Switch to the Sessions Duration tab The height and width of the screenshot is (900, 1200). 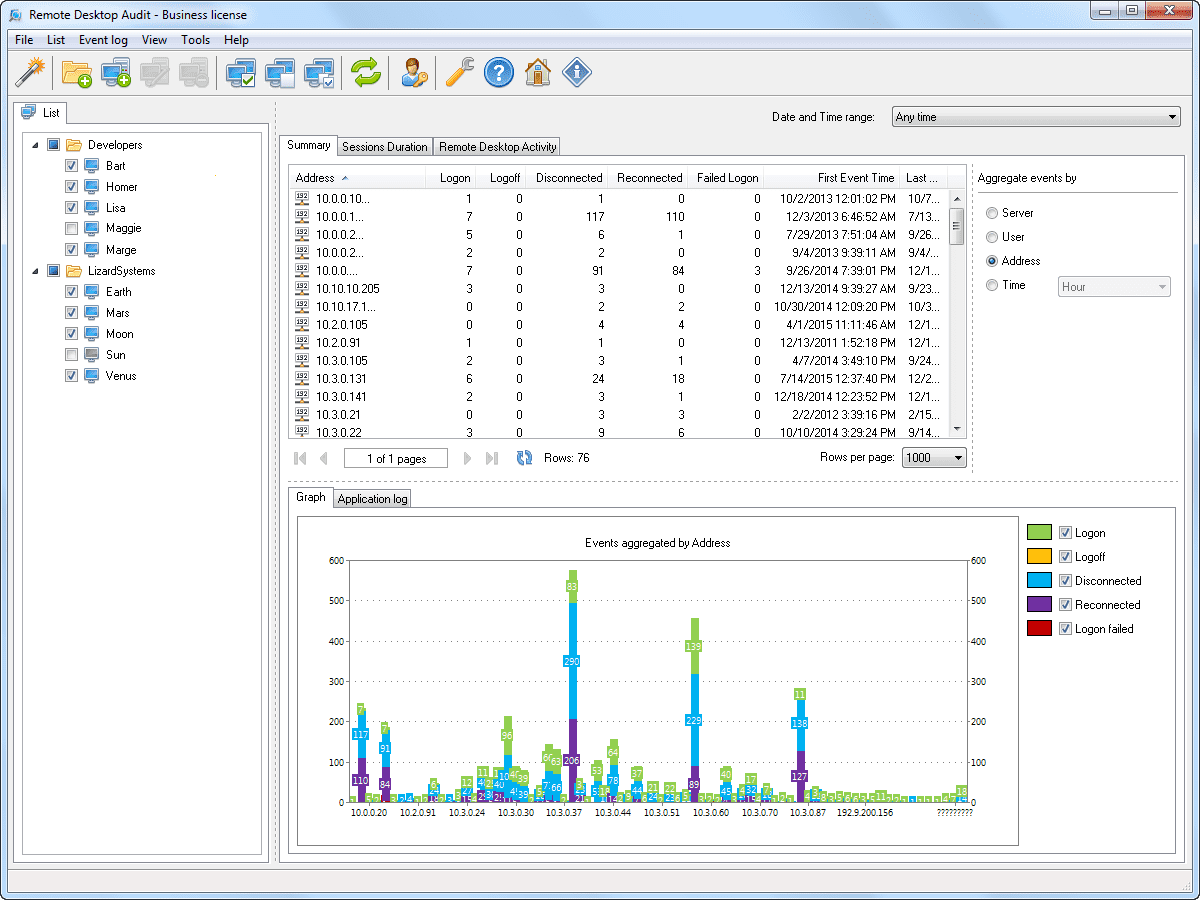pos(385,147)
